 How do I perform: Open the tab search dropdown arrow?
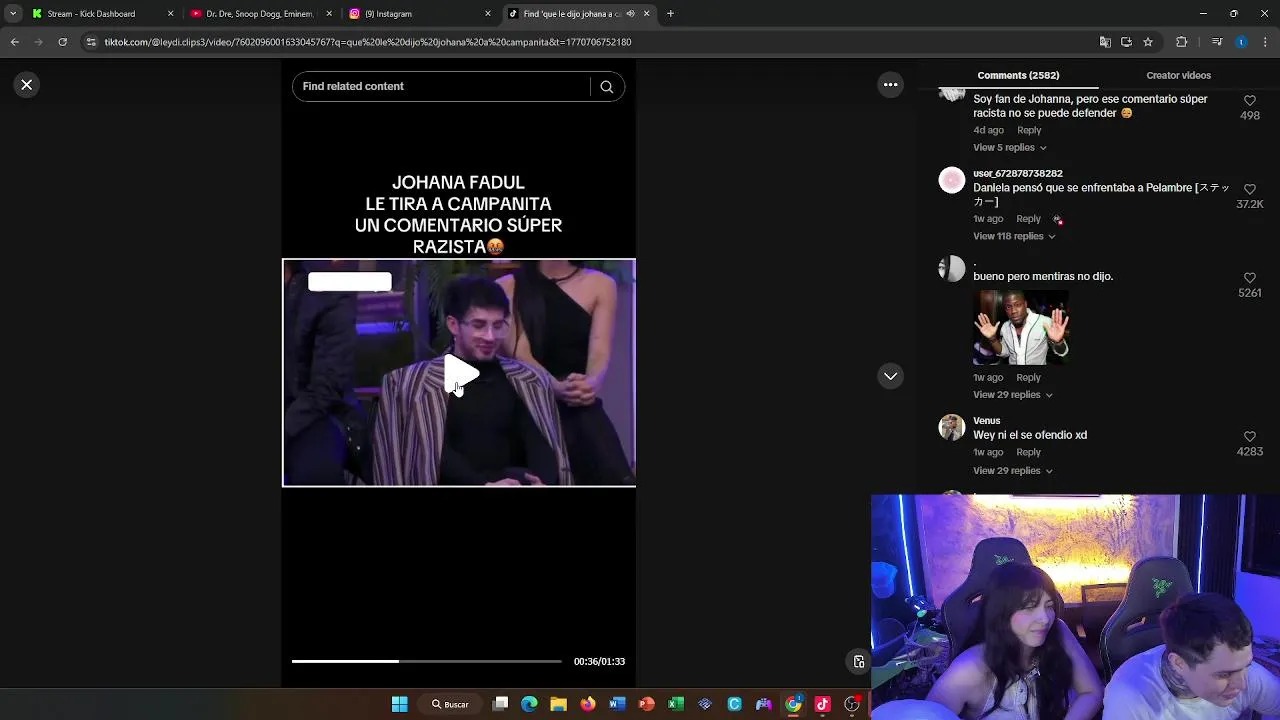tap(12, 14)
